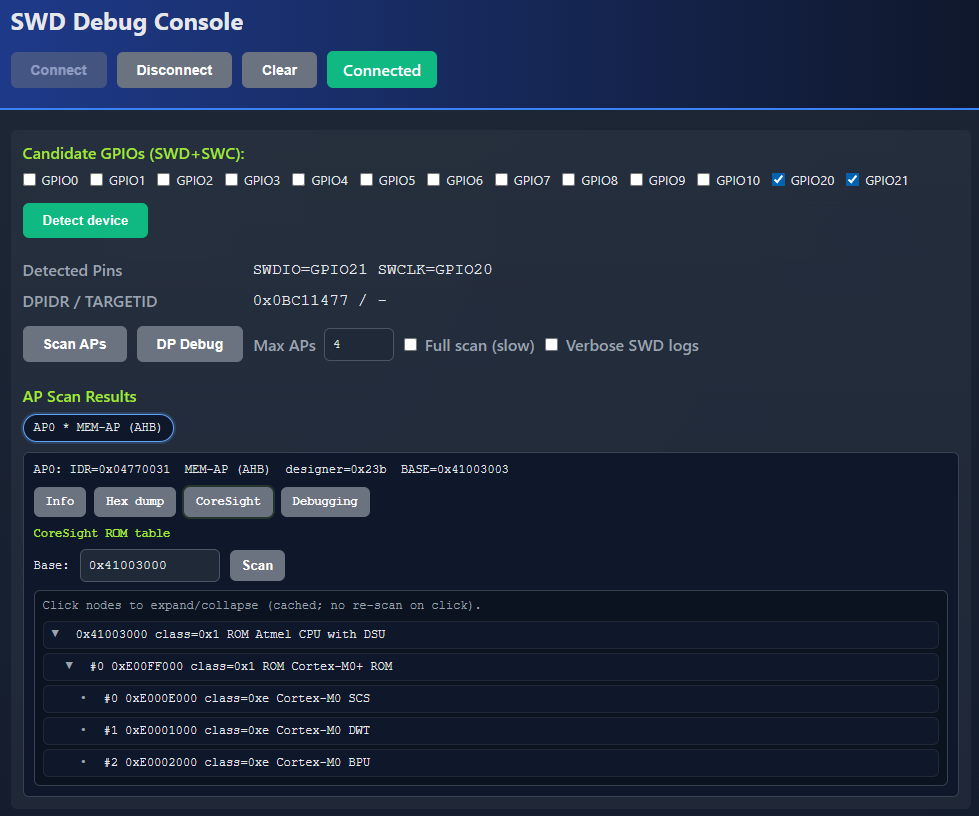Turn on Verbose SWD logs

551,345
